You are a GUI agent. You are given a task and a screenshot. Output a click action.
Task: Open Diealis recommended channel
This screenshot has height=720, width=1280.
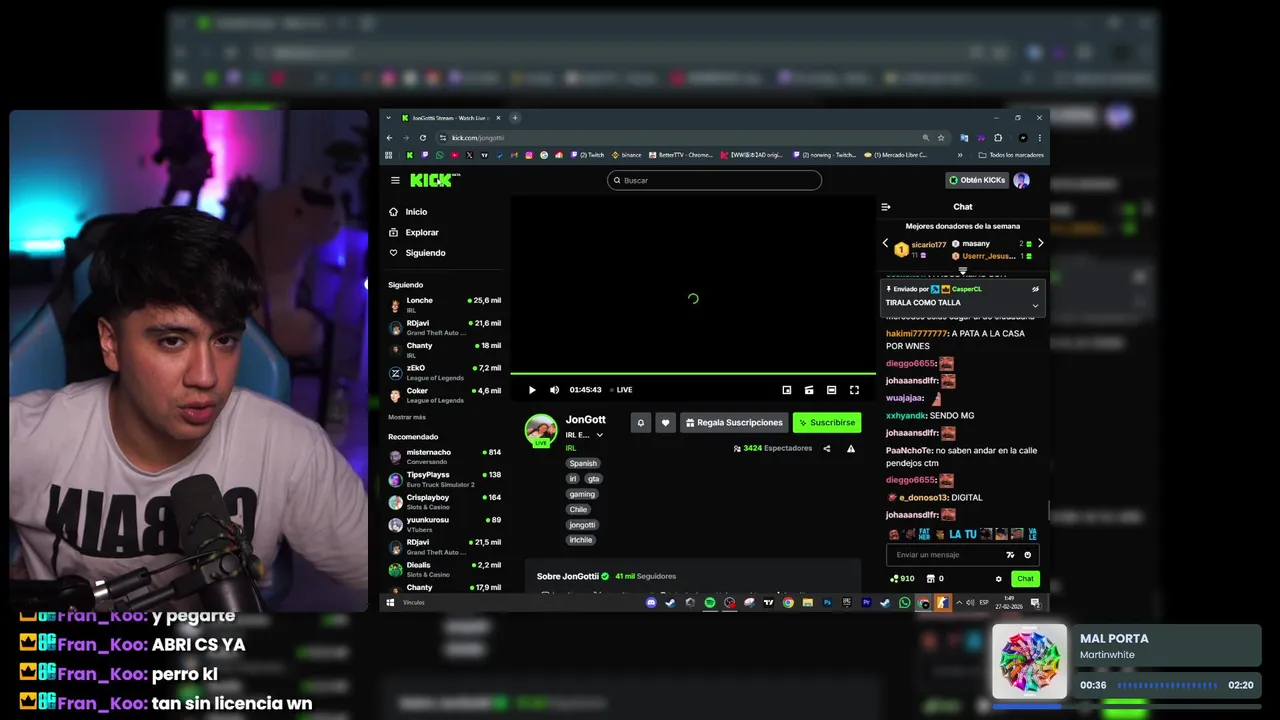click(445, 569)
